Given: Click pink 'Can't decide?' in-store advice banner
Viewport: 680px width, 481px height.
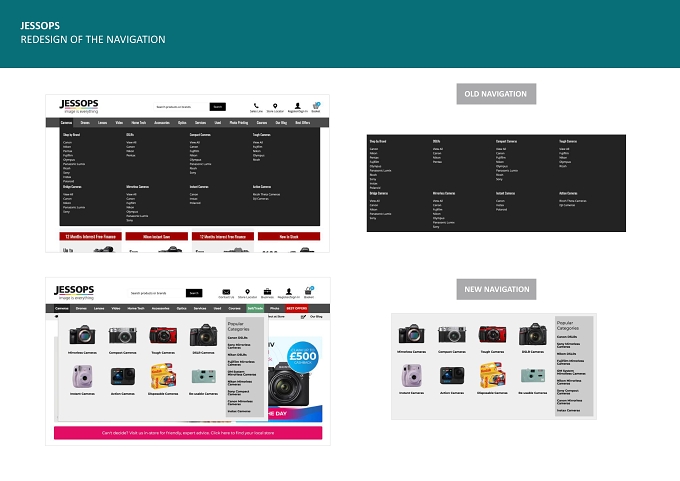Looking at the screenshot, I should pos(188,433).
